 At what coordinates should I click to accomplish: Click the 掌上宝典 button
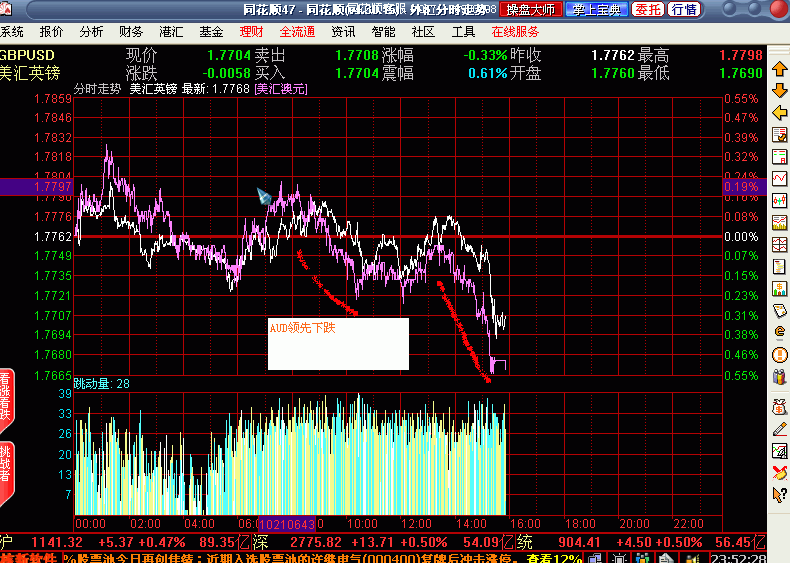coord(597,9)
